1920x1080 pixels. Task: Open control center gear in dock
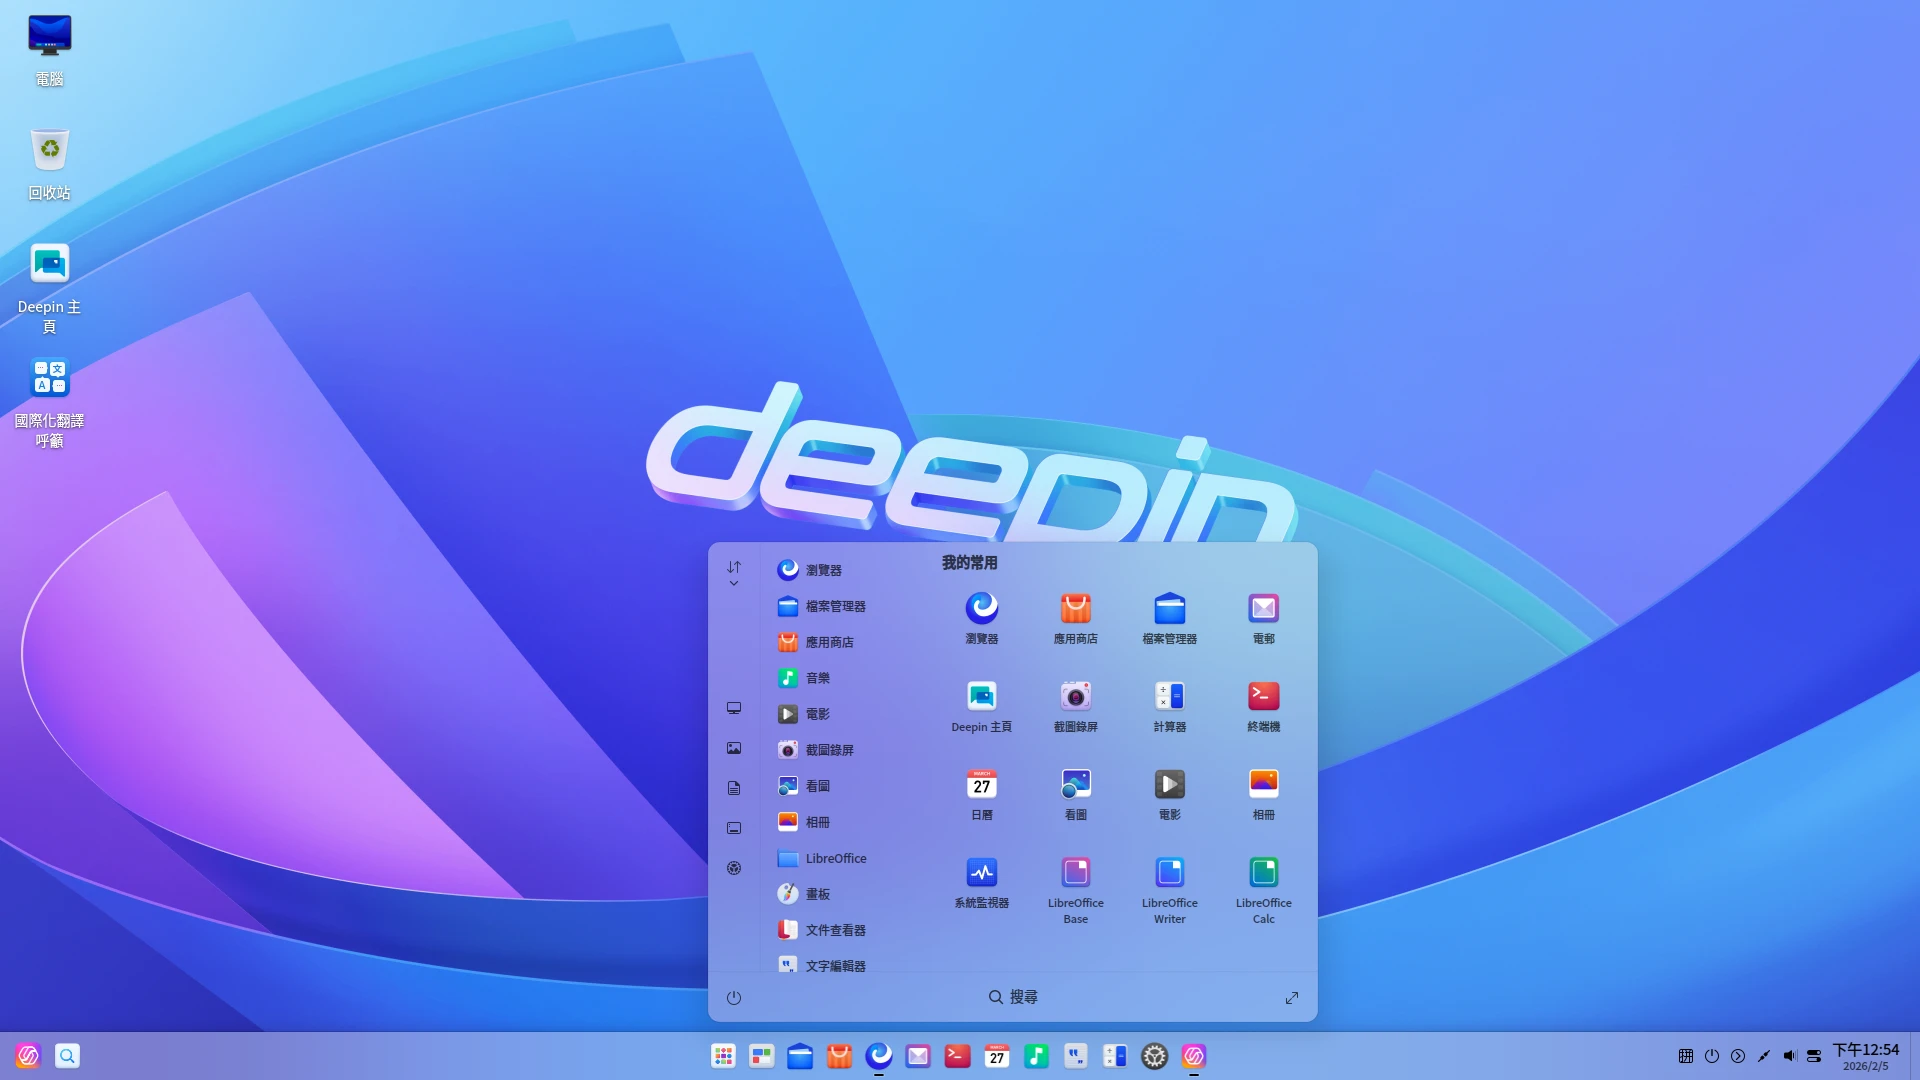(1154, 1056)
